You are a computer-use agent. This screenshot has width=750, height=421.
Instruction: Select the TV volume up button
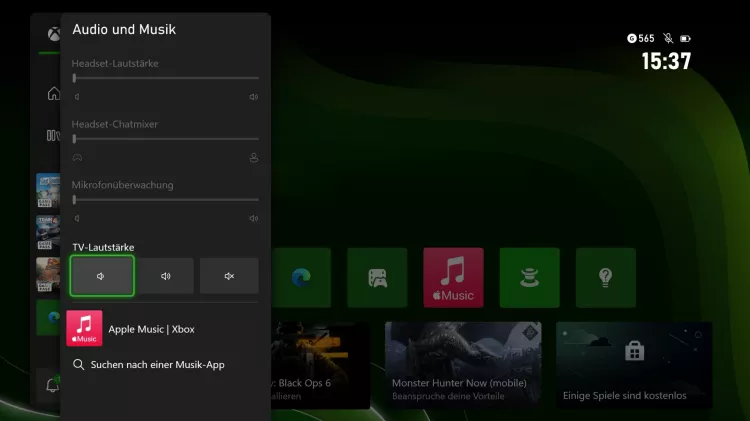click(x=165, y=276)
